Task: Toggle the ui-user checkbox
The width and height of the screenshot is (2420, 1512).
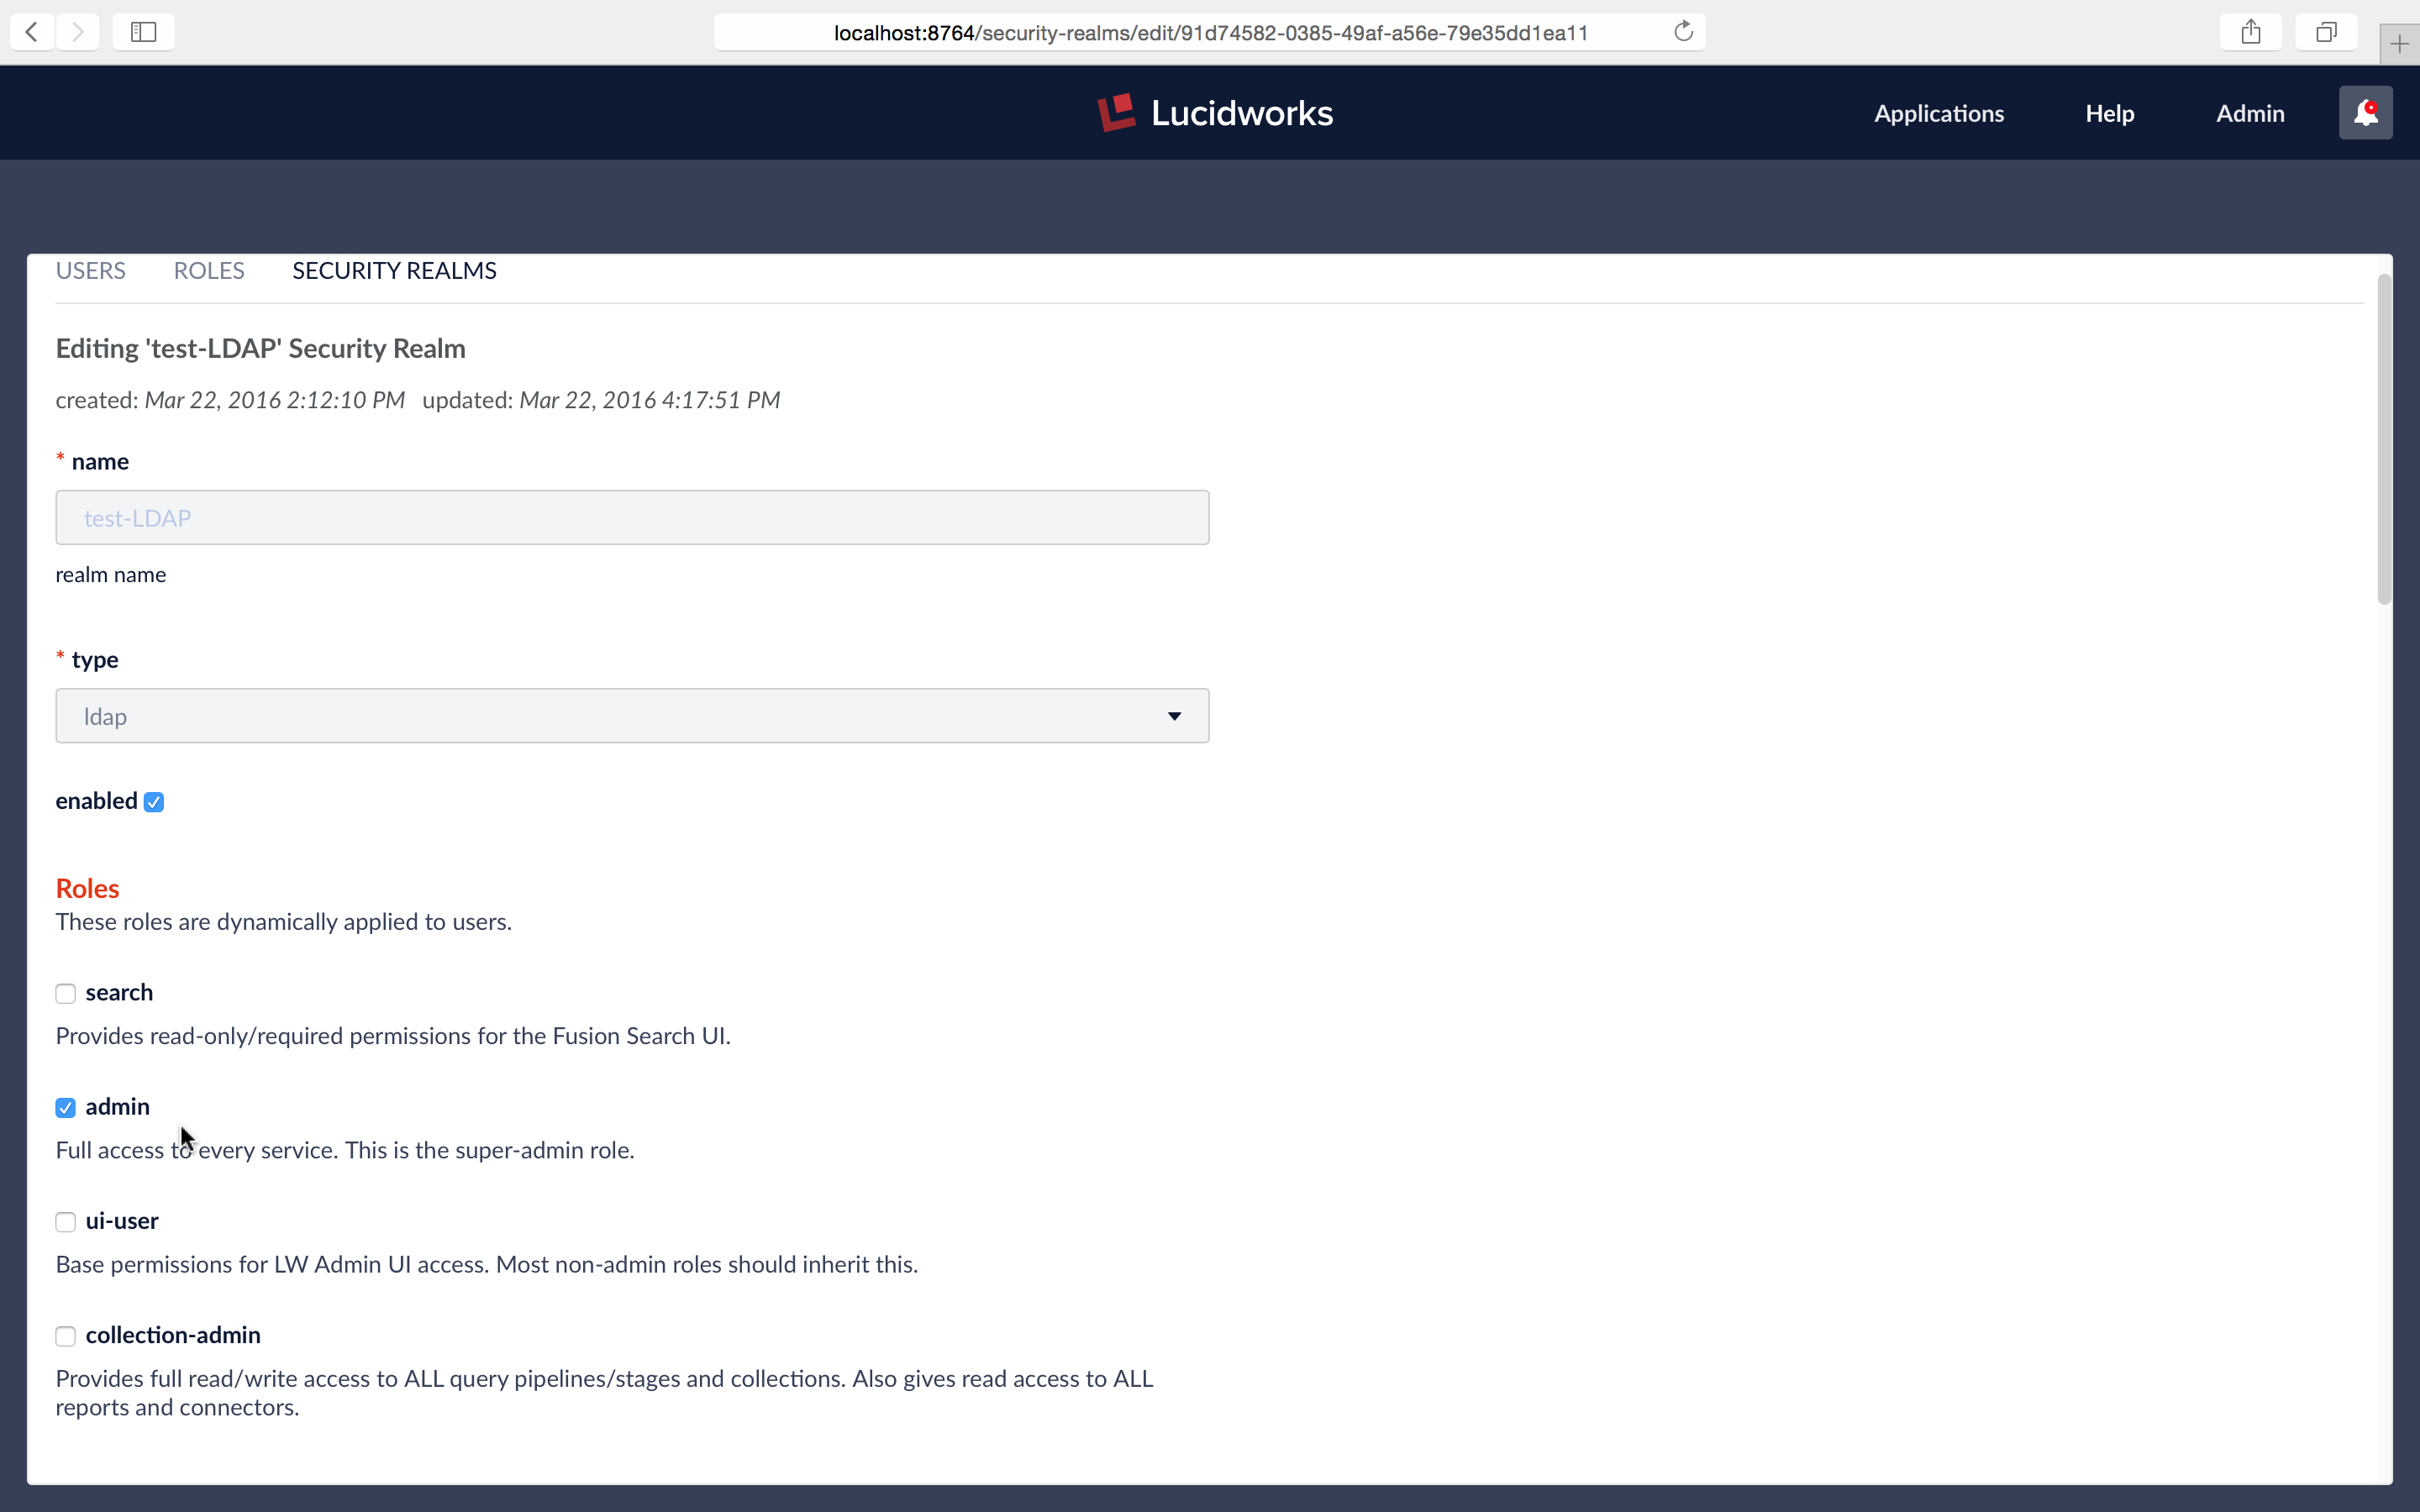Action: [65, 1221]
